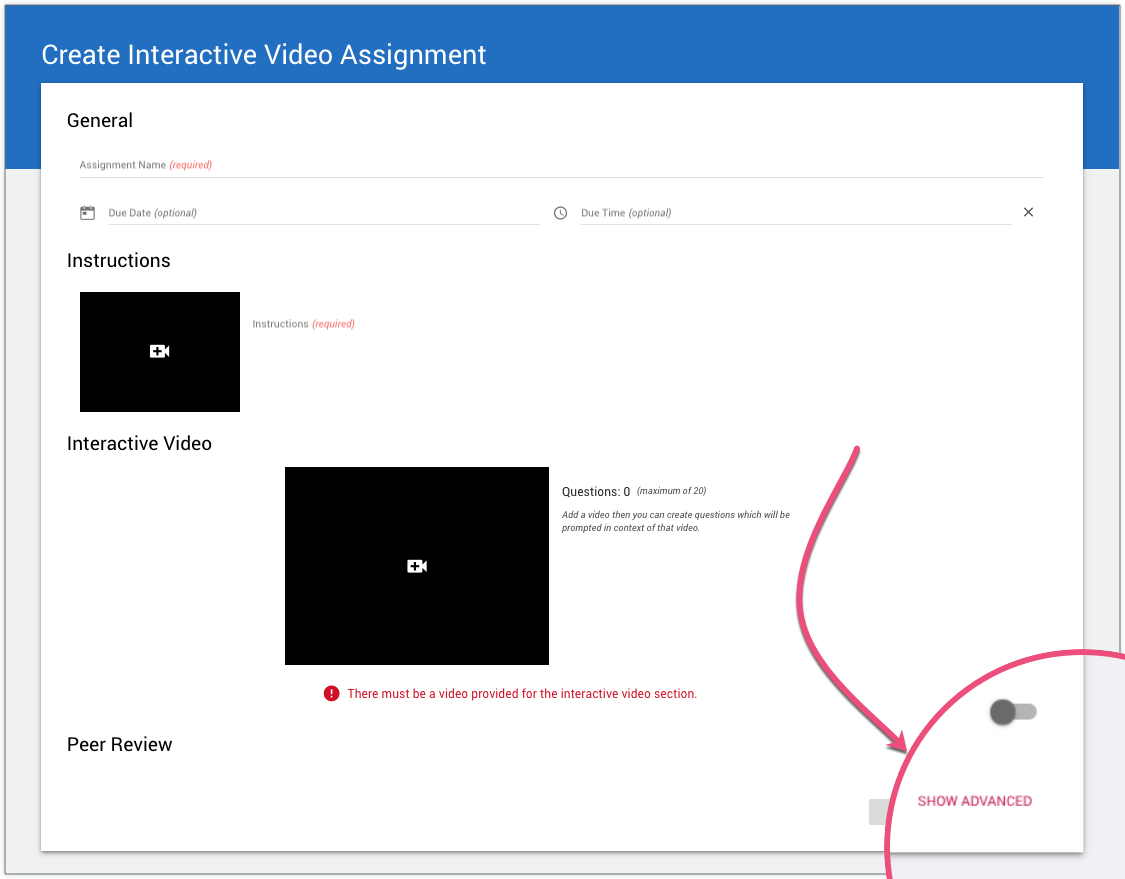The height and width of the screenshot is (879, 1125).
Task: Click the SHOW ADVANCED button
Action: click(974, 801)
